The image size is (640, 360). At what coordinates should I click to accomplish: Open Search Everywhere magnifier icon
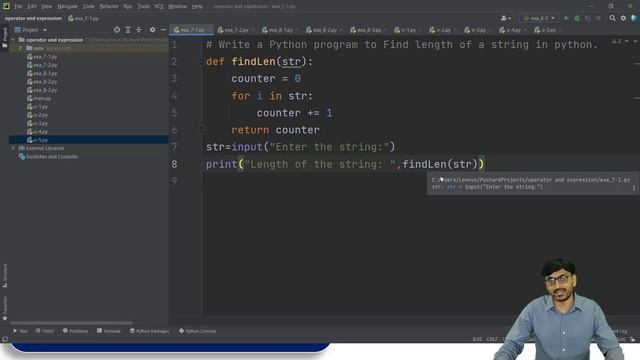click(612, 18)
